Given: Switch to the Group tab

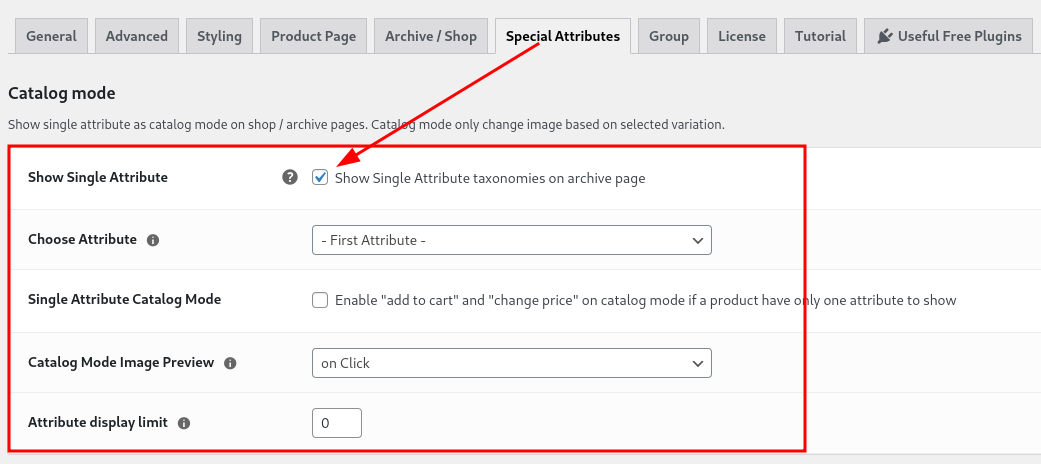Looking at the screenshot, I should point(669,36).
